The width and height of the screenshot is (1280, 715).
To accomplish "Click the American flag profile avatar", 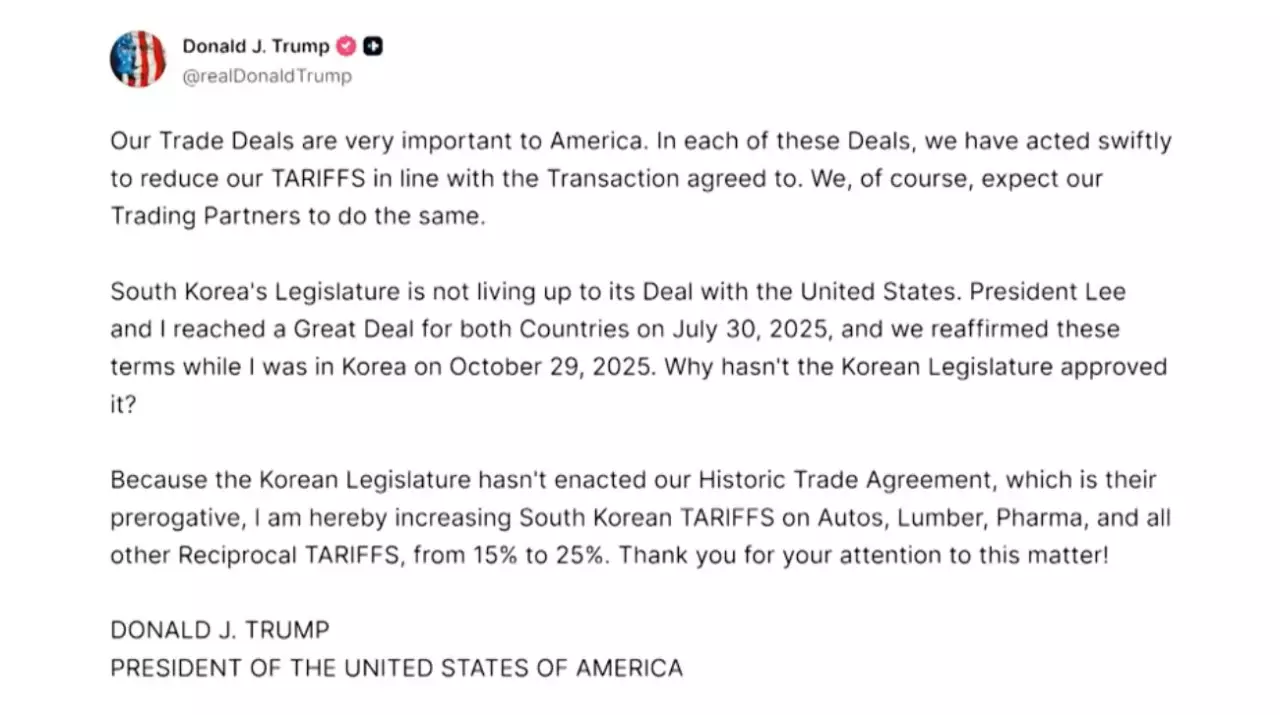I will pos(138,59).
